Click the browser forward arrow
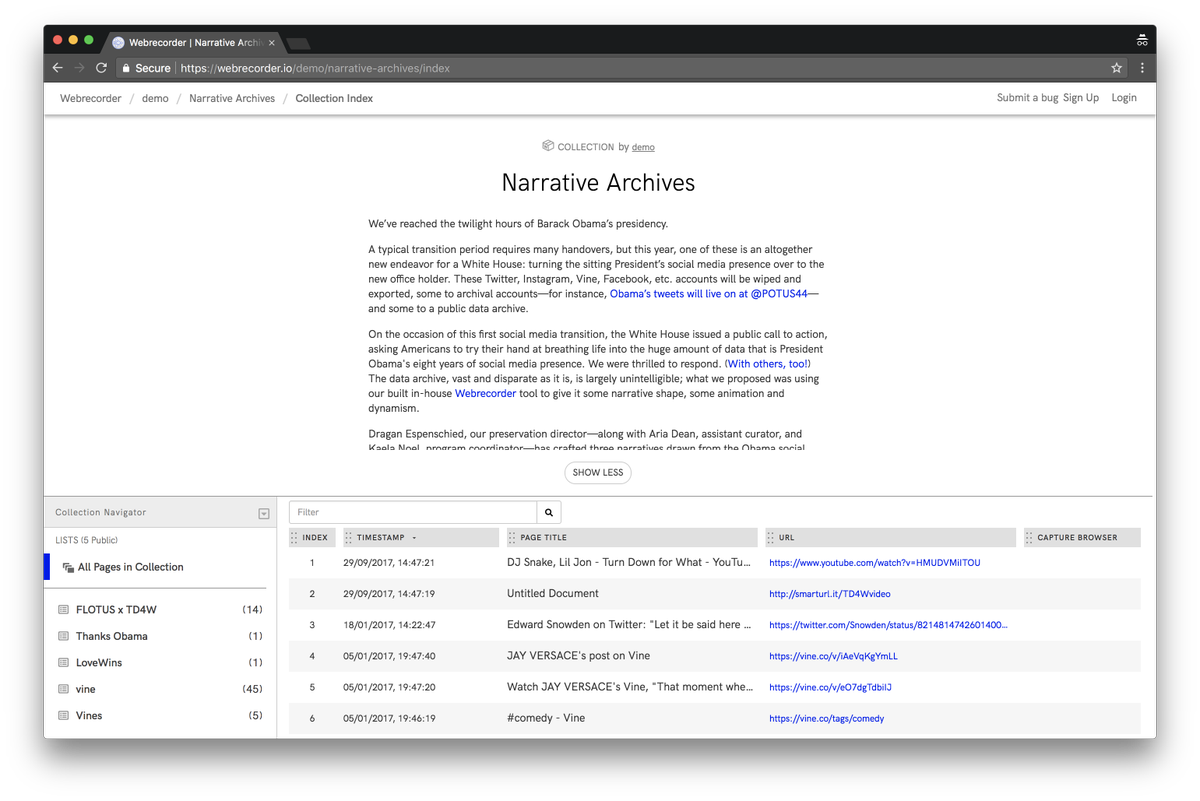The image size is (1200, 801). (x=80, y=68)
